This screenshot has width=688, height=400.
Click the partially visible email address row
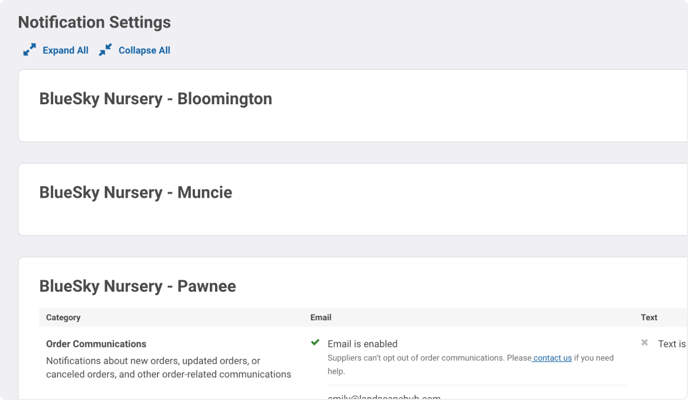pos(384,397)
